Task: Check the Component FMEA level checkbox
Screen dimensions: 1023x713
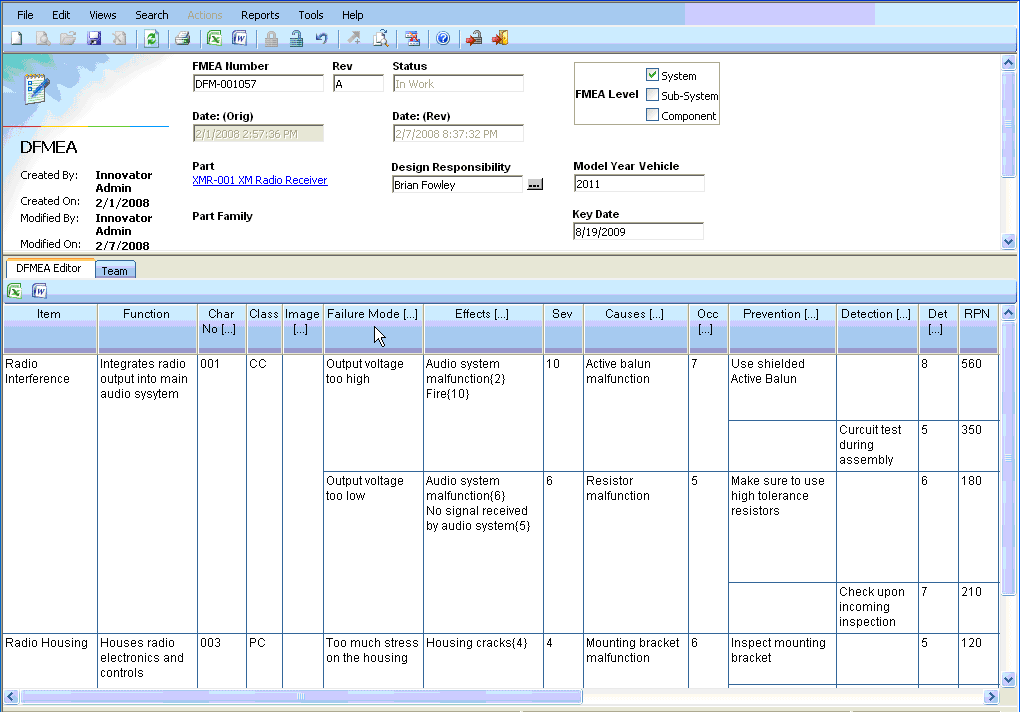Action: tap(652, 115)
